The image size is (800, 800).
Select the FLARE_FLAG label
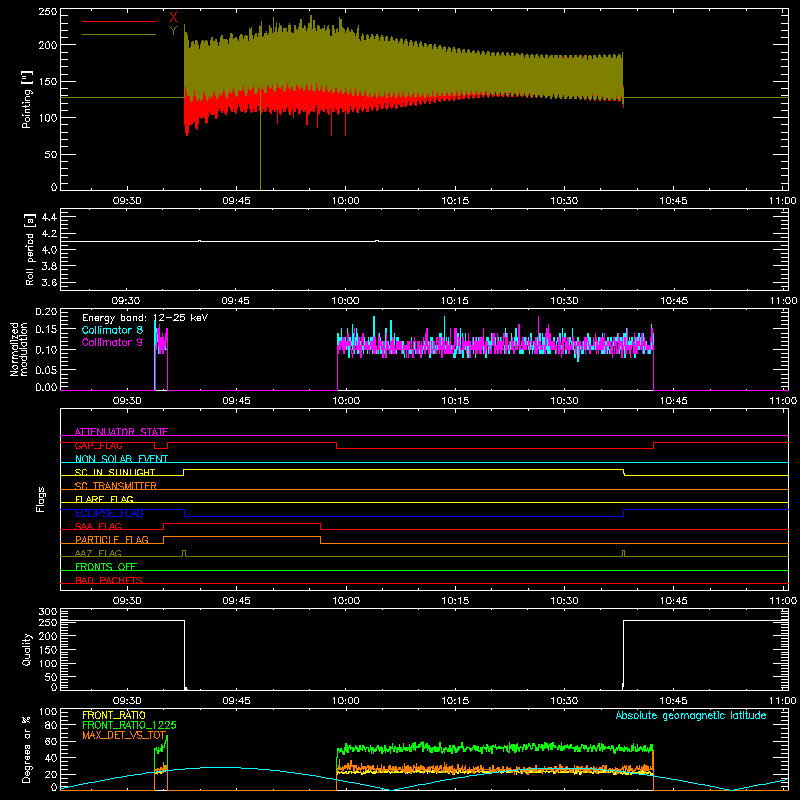click(x=104, y=499)
